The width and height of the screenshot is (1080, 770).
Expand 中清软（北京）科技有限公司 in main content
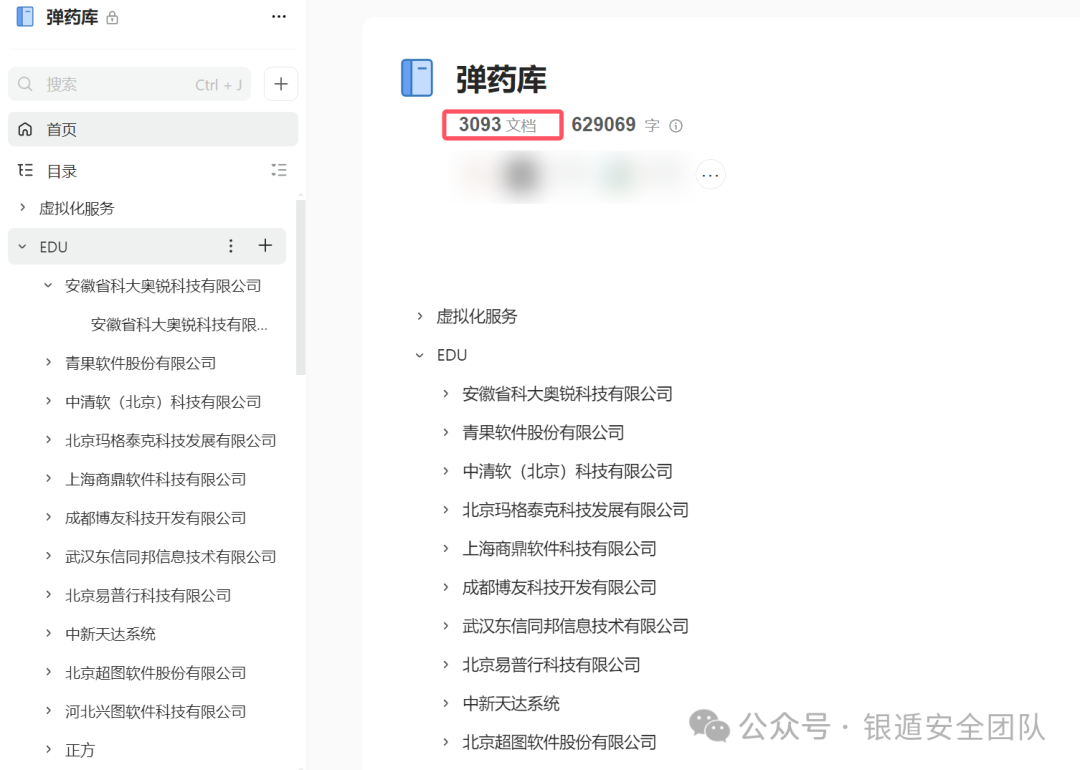(x=446, y=470)
